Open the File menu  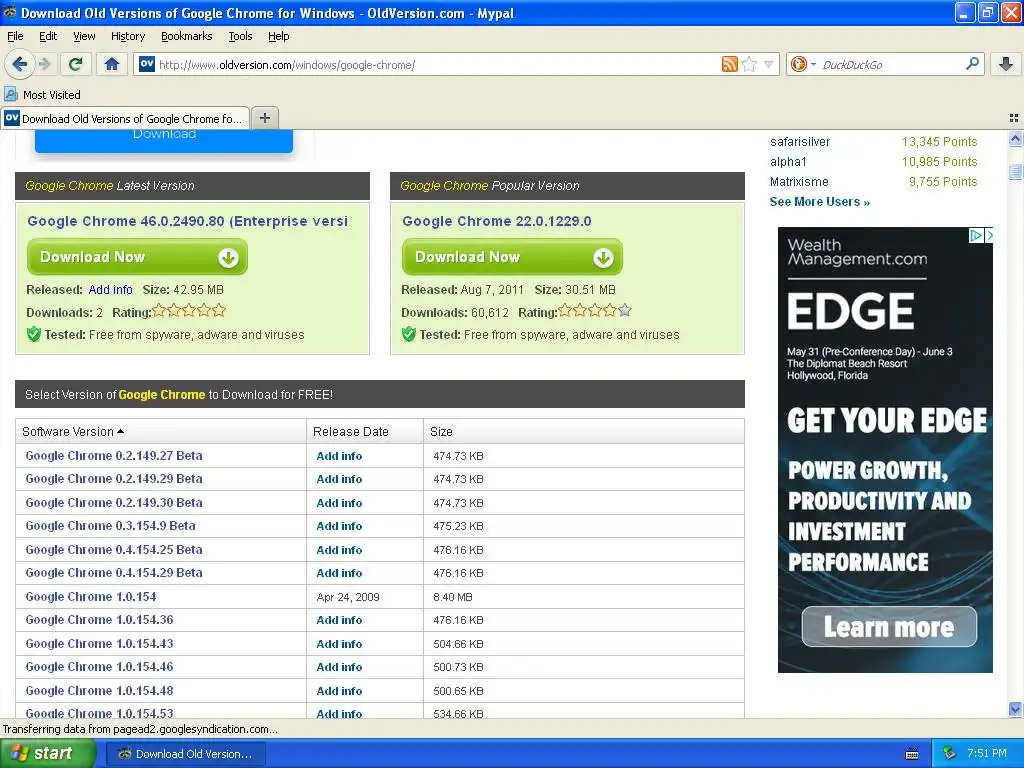click(15, 36)
